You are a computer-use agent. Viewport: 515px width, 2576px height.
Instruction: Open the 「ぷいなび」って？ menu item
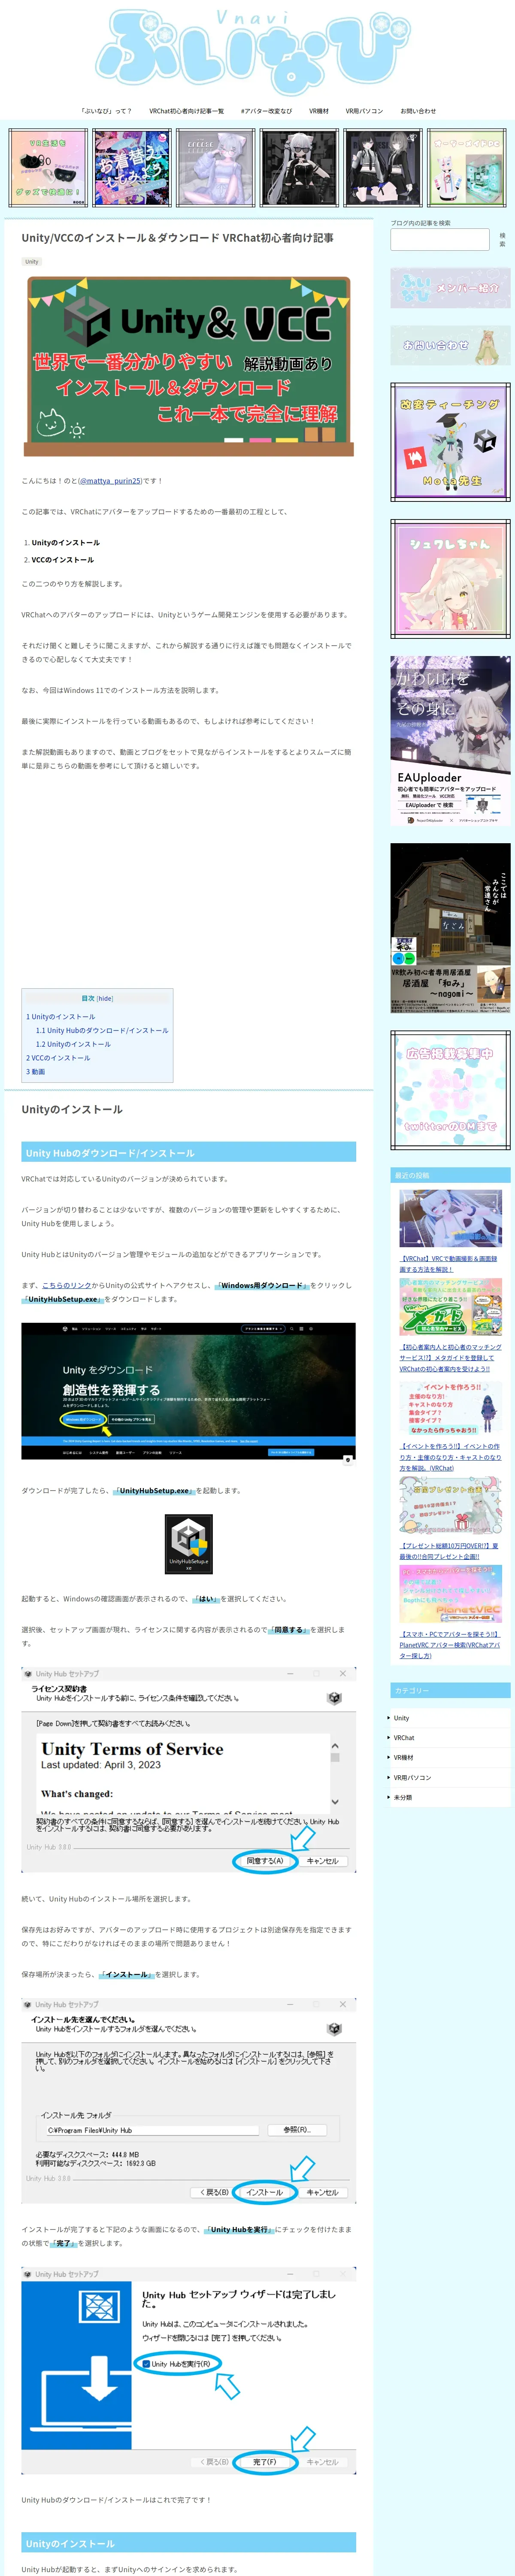[106, 111]
